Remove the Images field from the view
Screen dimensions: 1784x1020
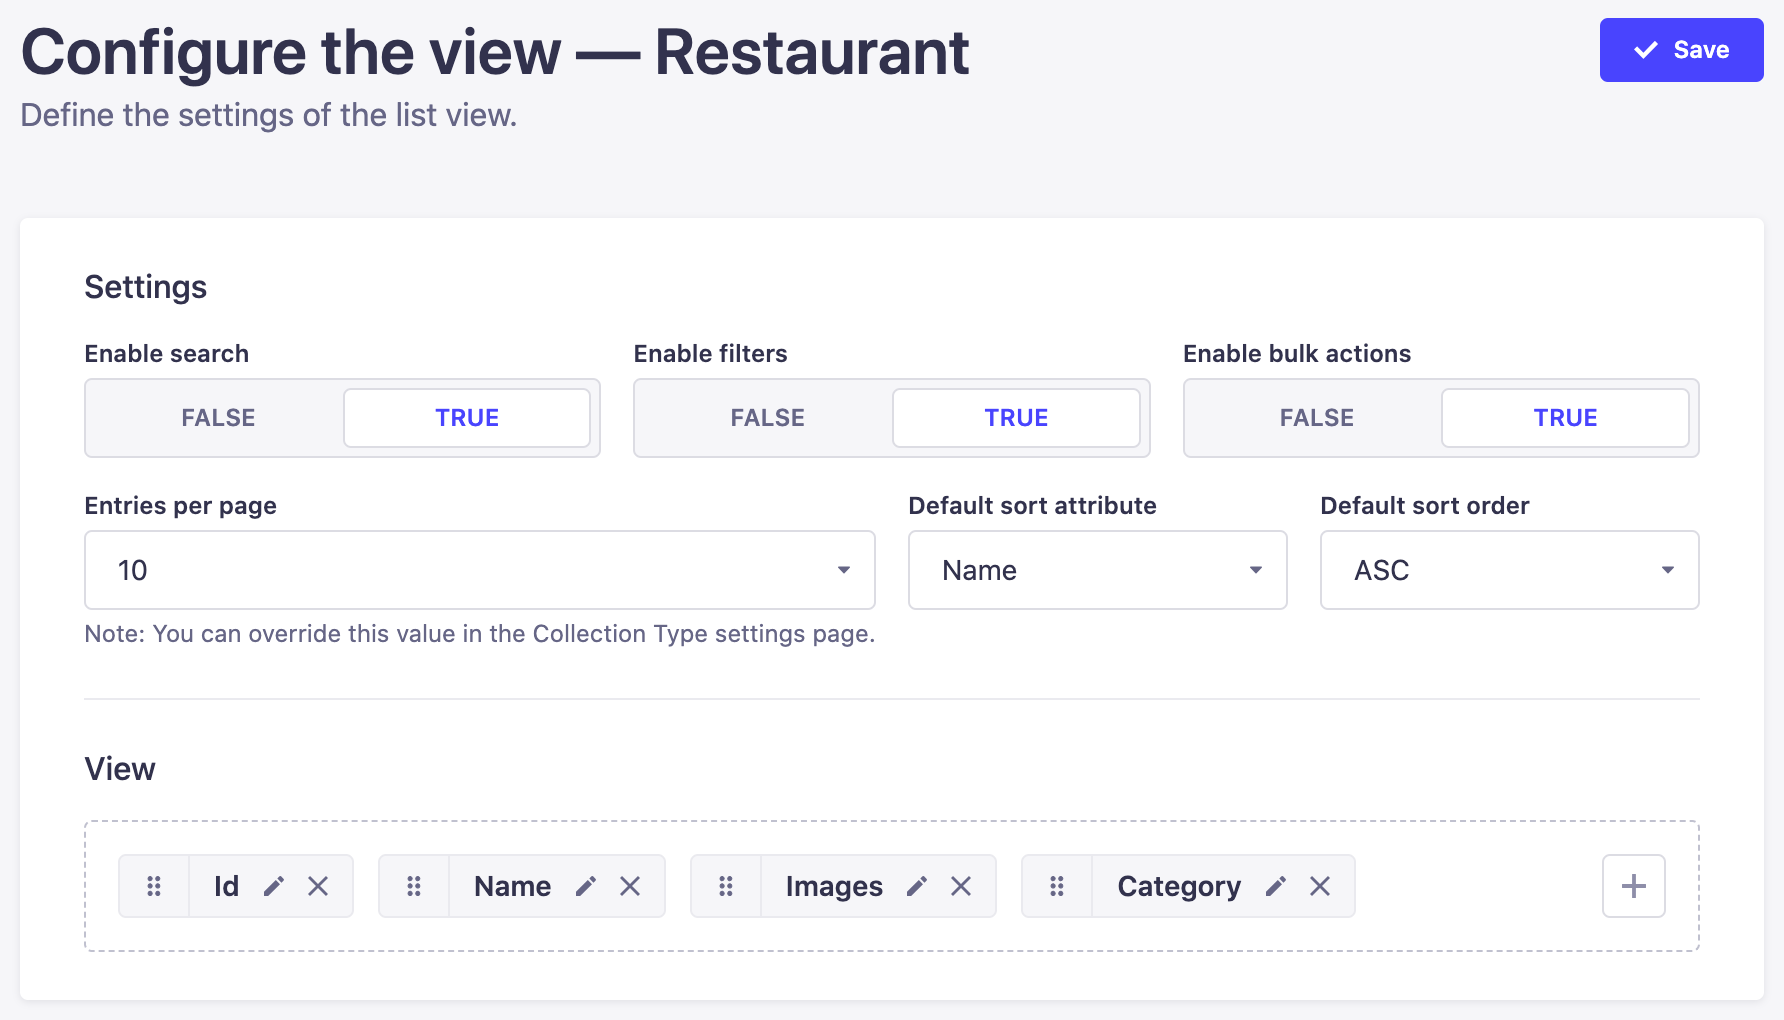[x=961, y=886]
